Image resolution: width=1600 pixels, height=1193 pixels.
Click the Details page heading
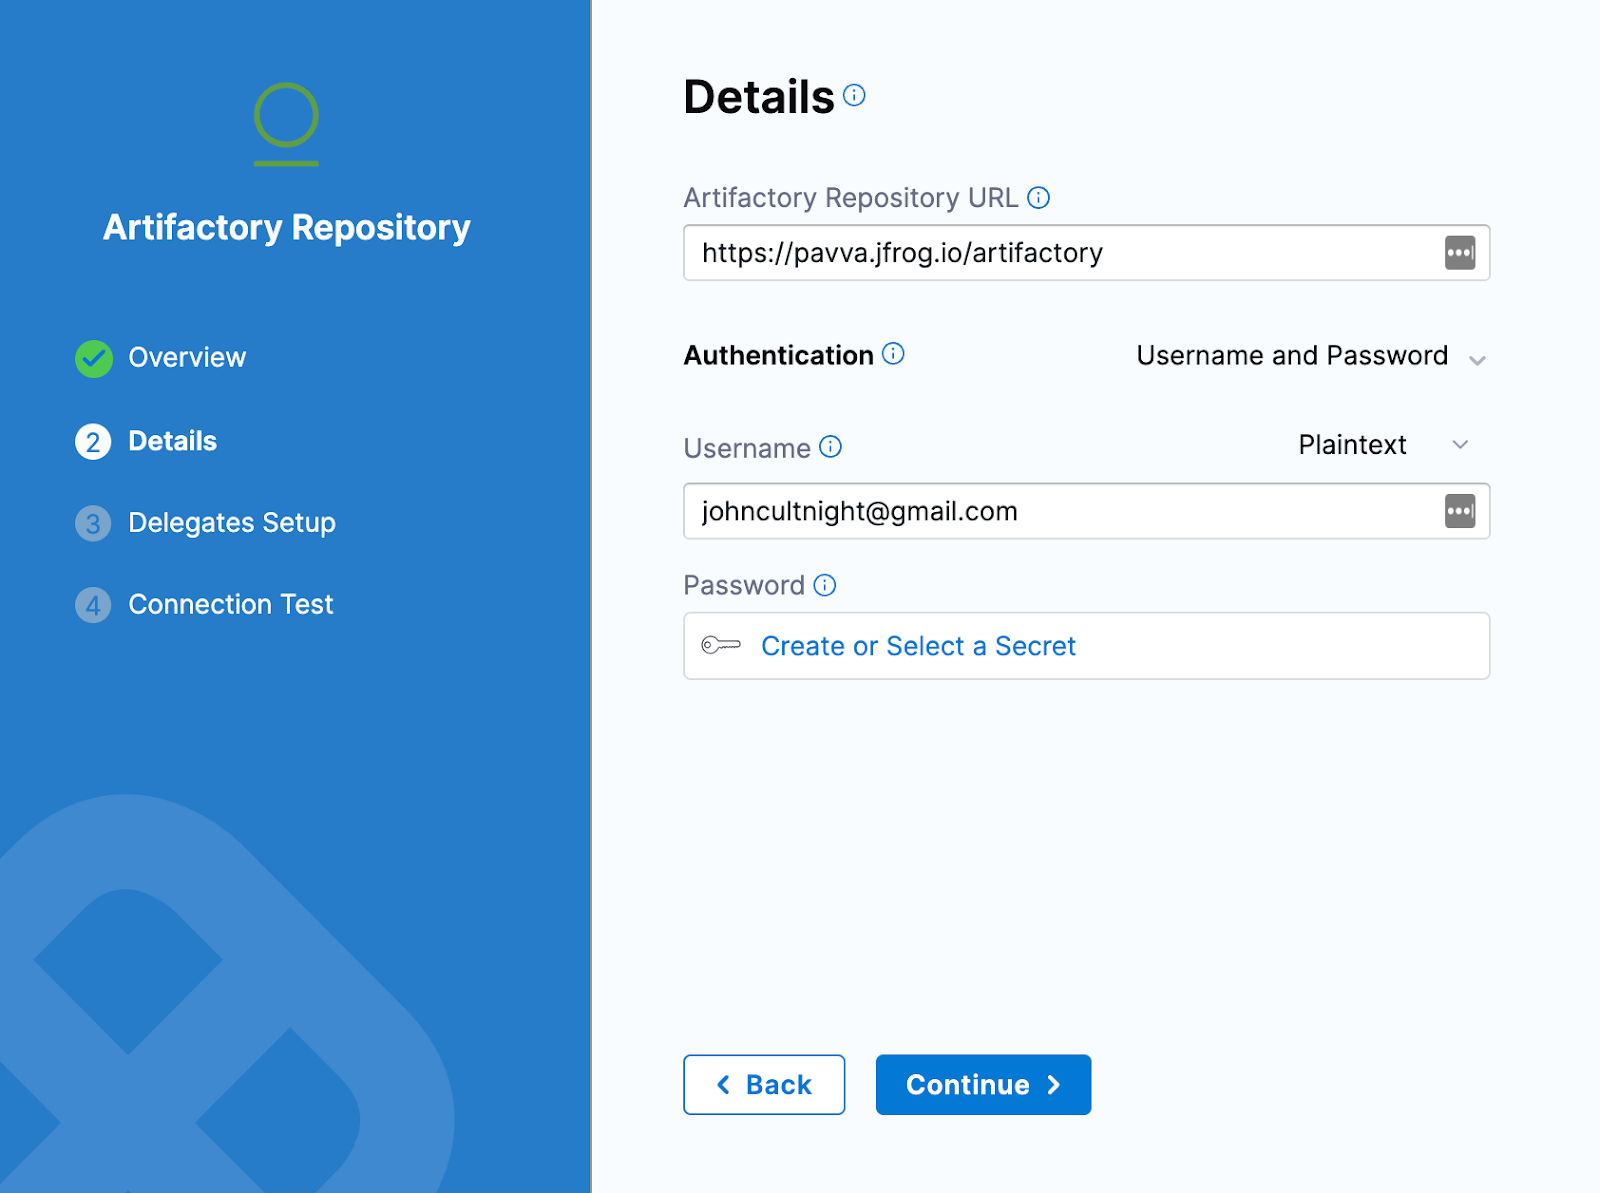tap(759, 97)
